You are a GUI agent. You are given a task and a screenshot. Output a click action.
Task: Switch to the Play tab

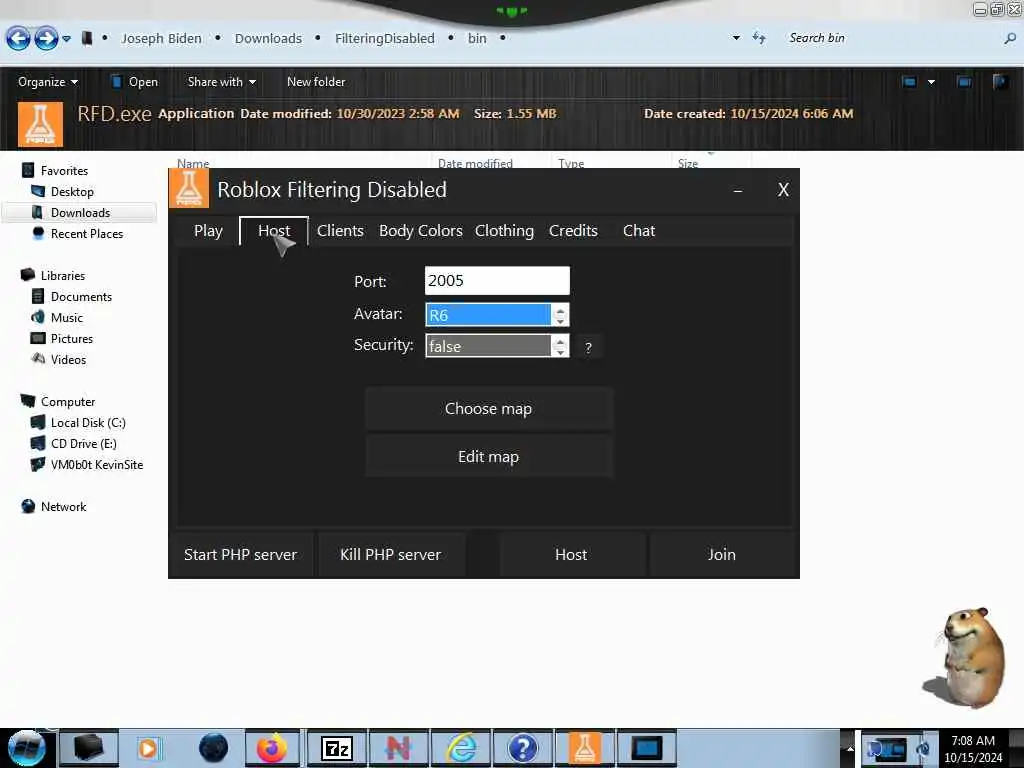point(208,231)
